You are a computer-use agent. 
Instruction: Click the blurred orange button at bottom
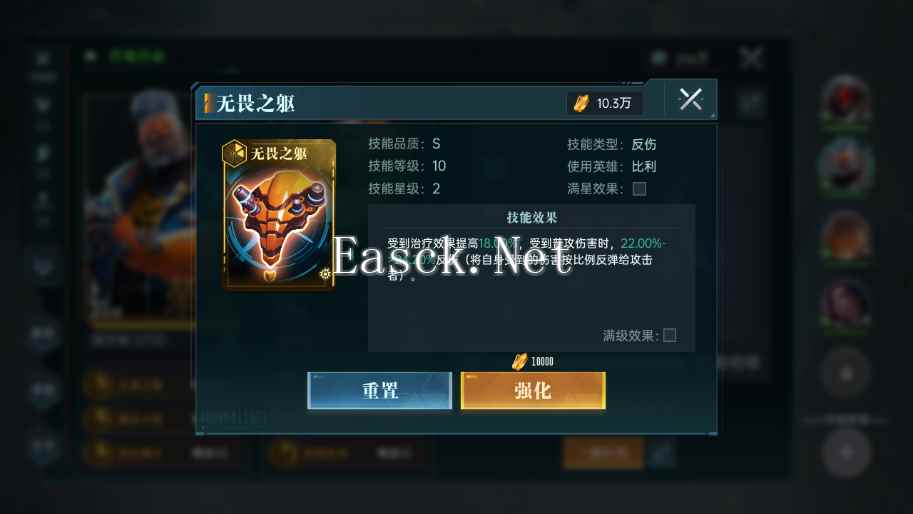tap(603, 452)
